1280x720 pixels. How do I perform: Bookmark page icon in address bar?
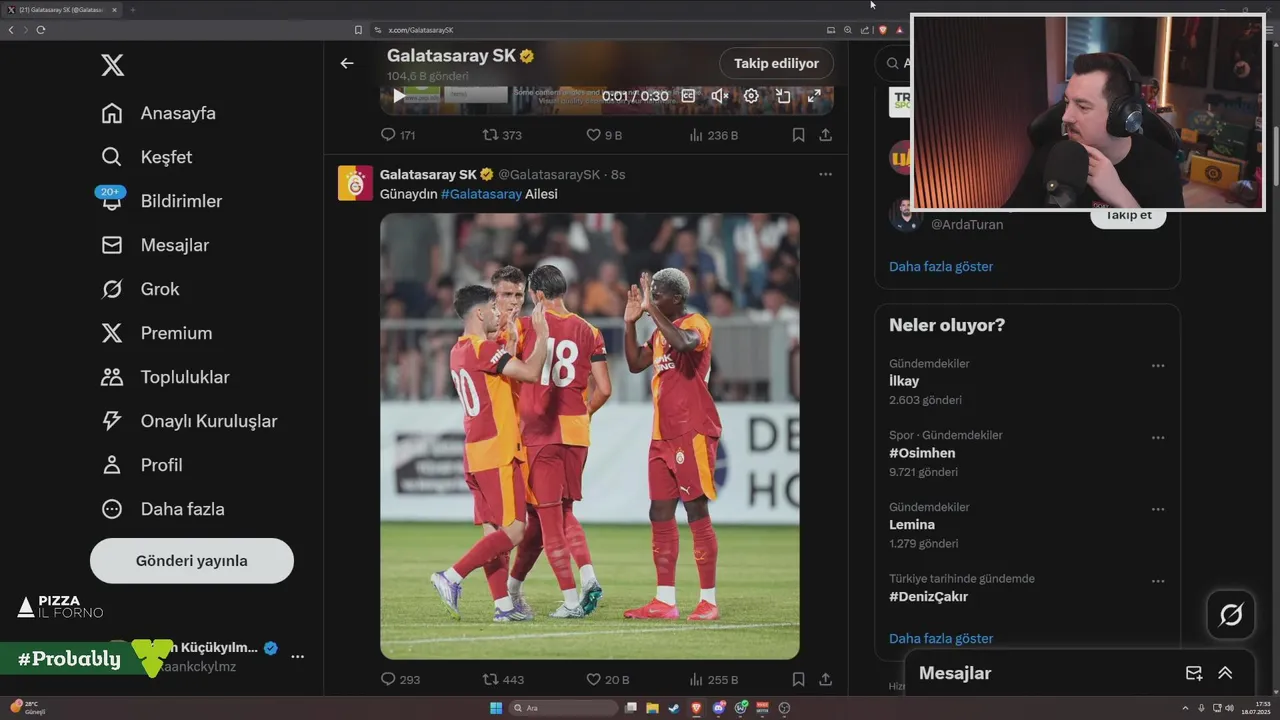(x=359, y=30)
